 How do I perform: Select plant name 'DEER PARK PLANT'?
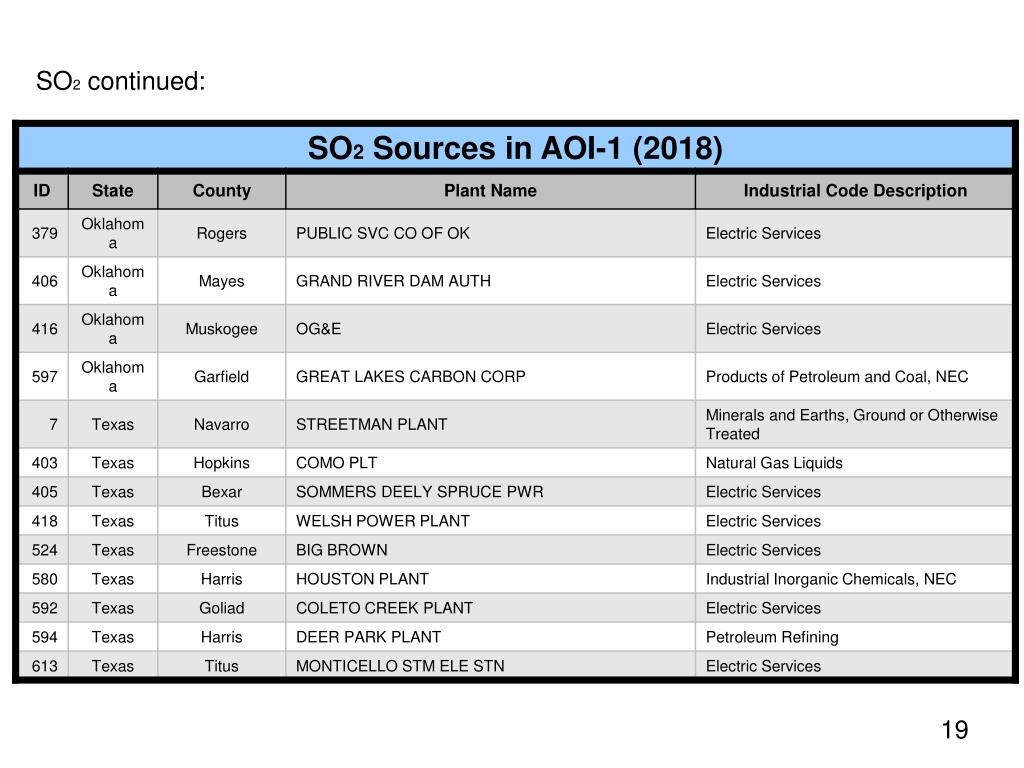(368, 637)
